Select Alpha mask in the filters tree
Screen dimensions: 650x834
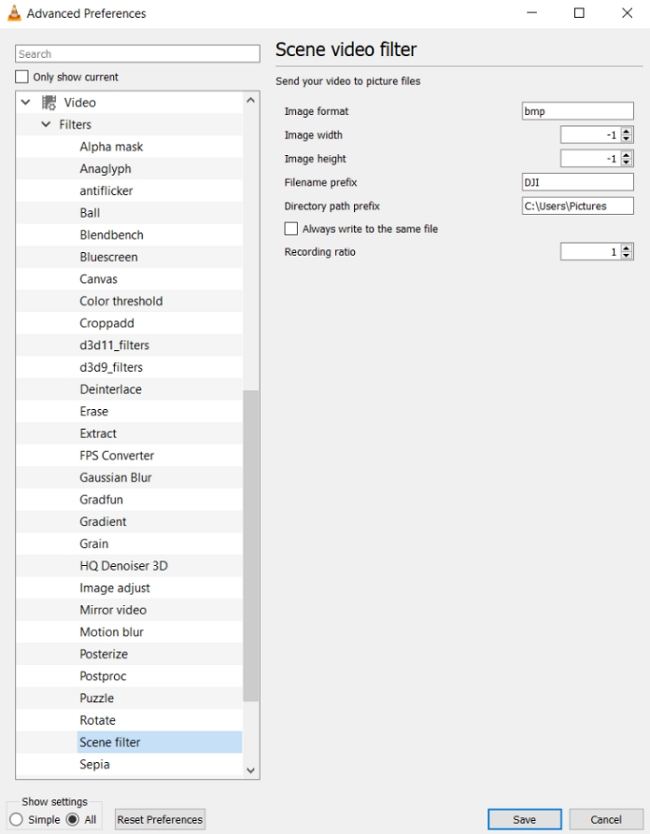[111, 147]
